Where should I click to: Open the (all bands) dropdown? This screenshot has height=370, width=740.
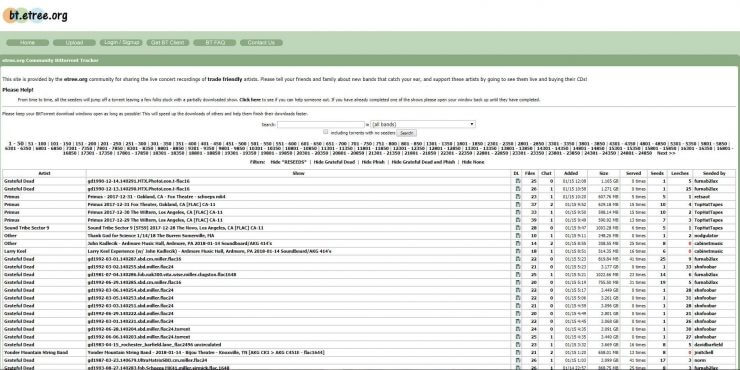423,125
